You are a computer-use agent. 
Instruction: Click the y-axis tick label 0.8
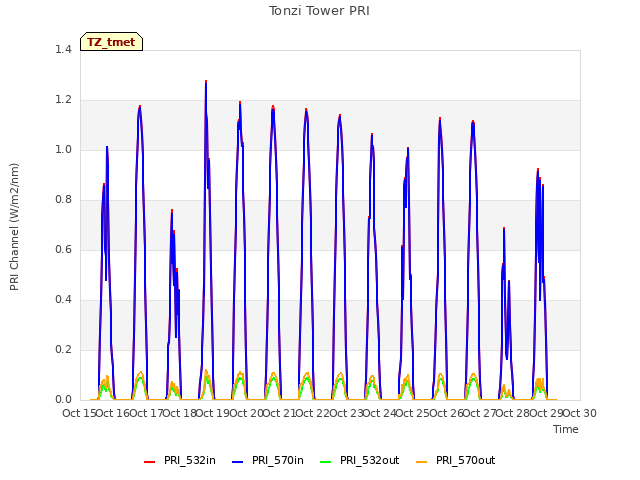[x=63, y=200]
